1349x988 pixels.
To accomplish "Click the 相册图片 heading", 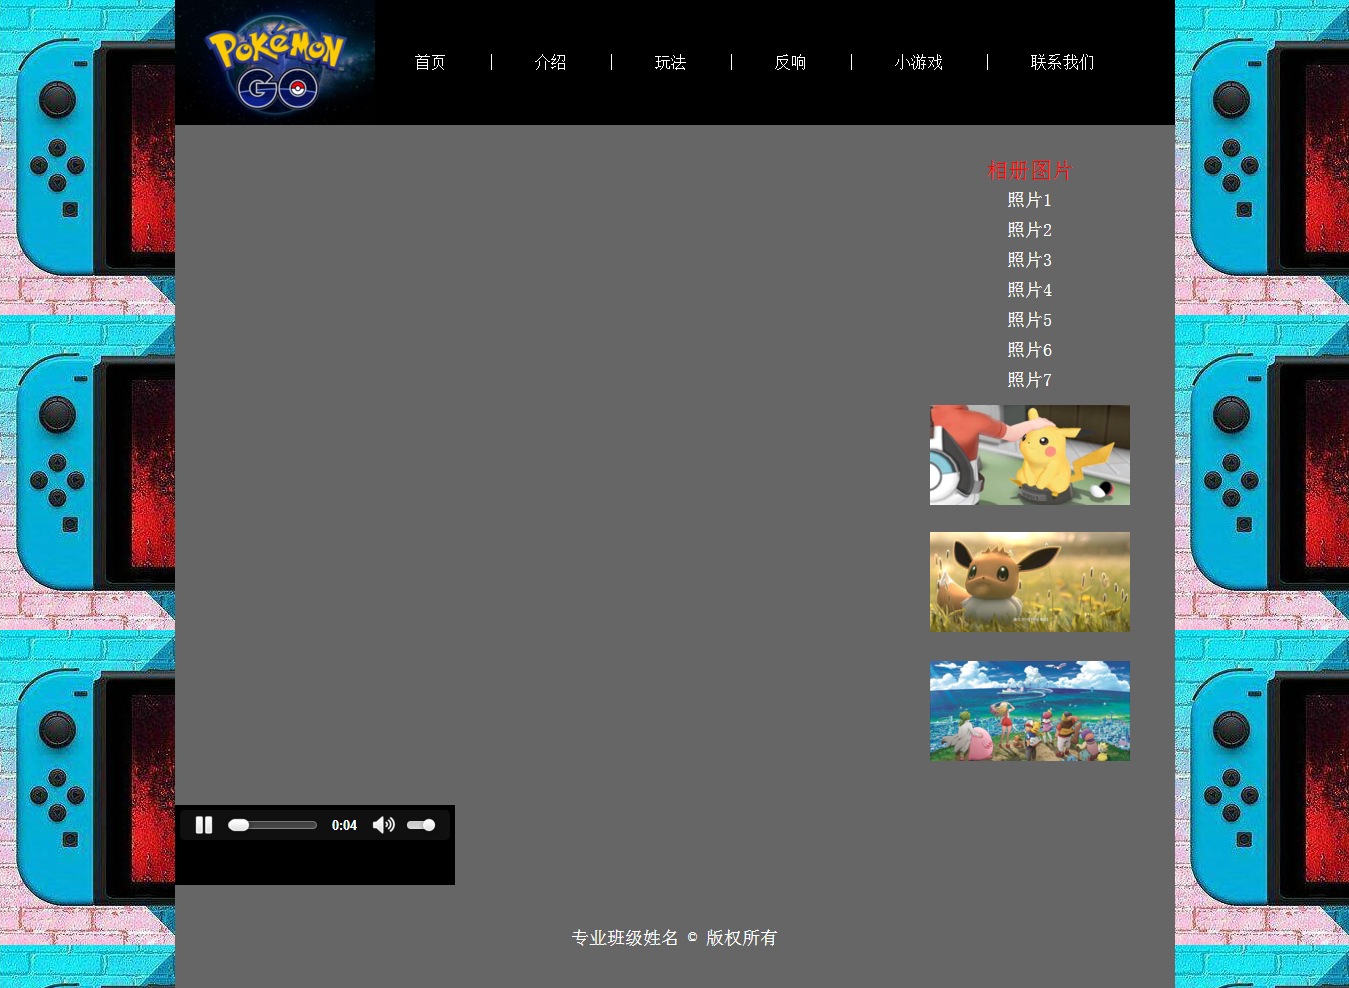I will 1029,170.
